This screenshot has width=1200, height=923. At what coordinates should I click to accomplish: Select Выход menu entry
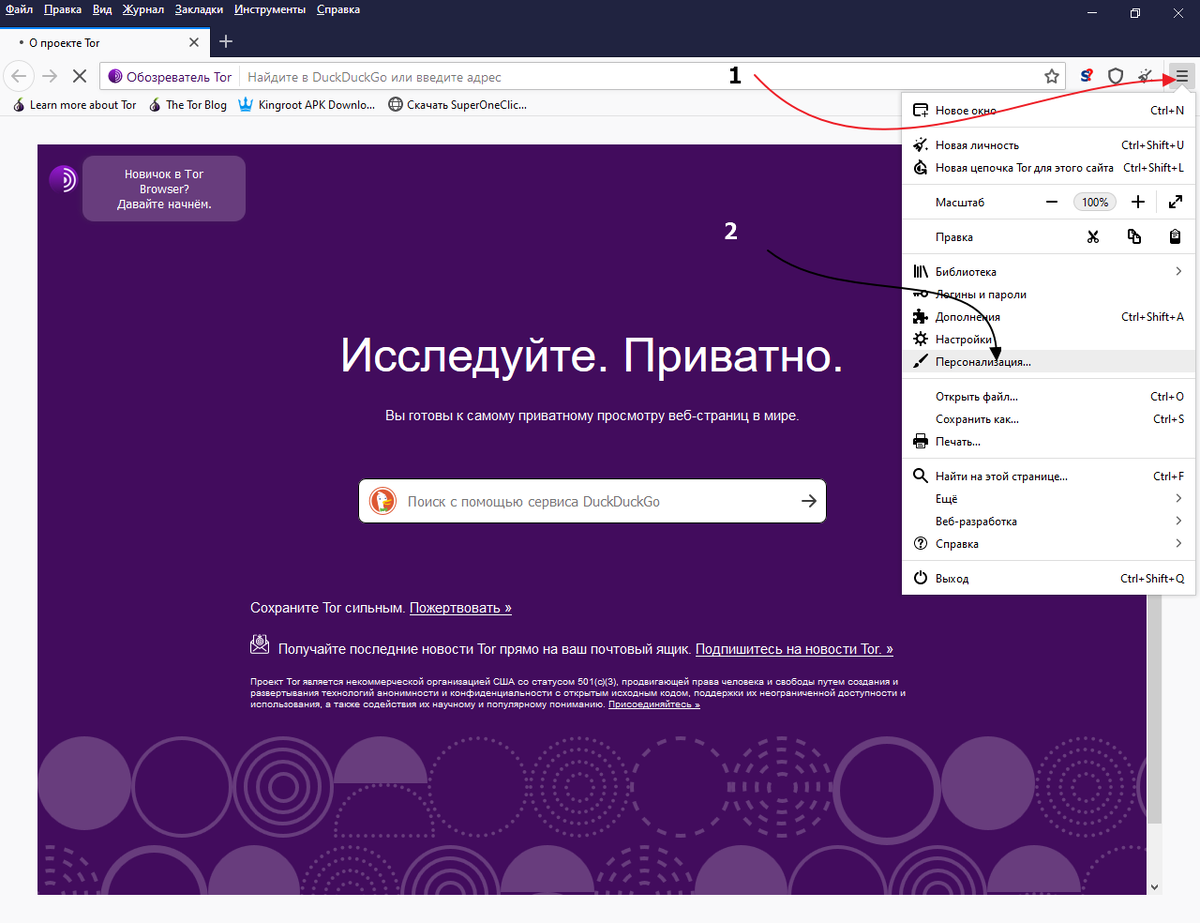click(x=1048, y=579)
